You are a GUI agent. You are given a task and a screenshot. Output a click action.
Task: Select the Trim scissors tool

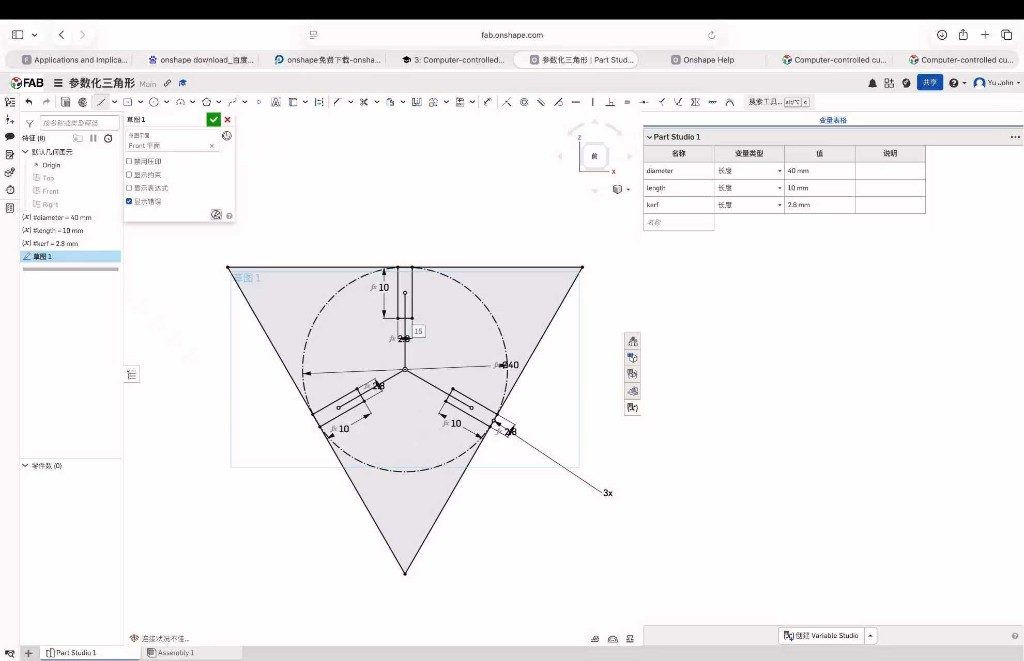(364, 102)
